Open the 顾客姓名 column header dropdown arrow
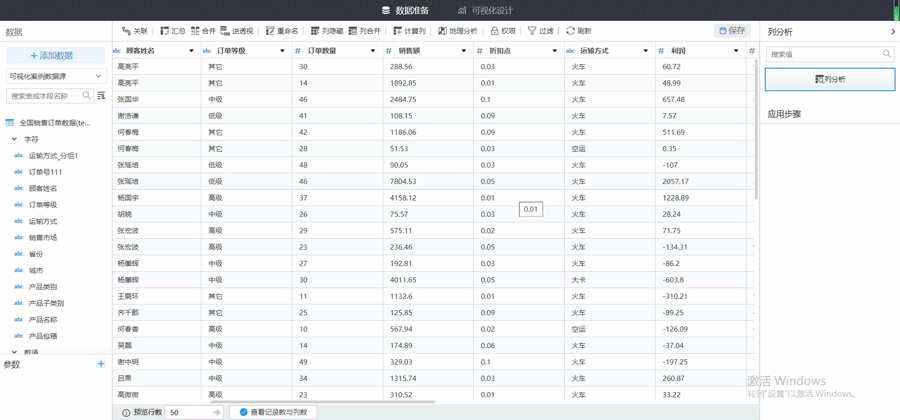This screenshot has height=420, width=900. 191,51
